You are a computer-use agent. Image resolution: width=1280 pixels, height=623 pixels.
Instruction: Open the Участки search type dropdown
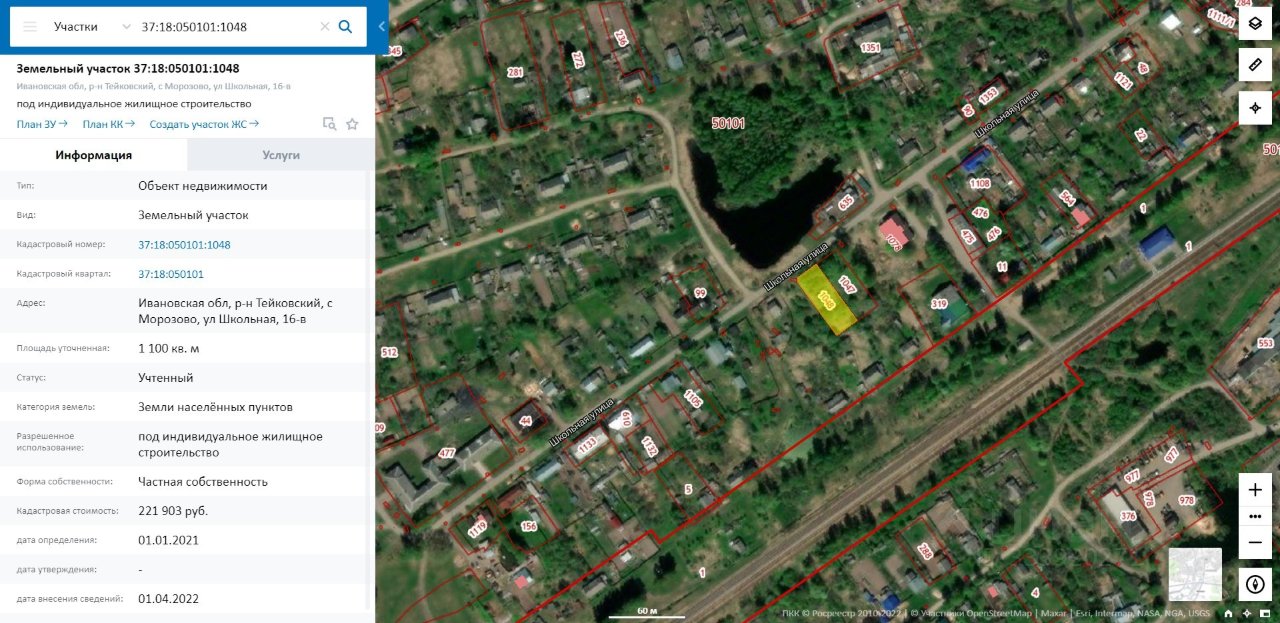tap(91, 27)
